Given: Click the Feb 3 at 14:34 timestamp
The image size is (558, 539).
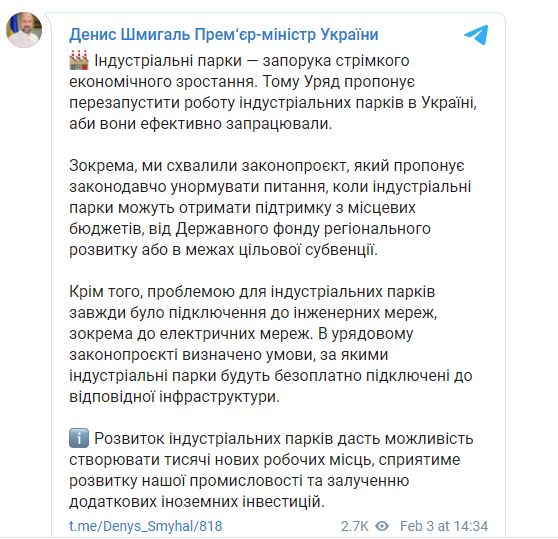Looking at the screenshot, I should (x=444, y=526).
